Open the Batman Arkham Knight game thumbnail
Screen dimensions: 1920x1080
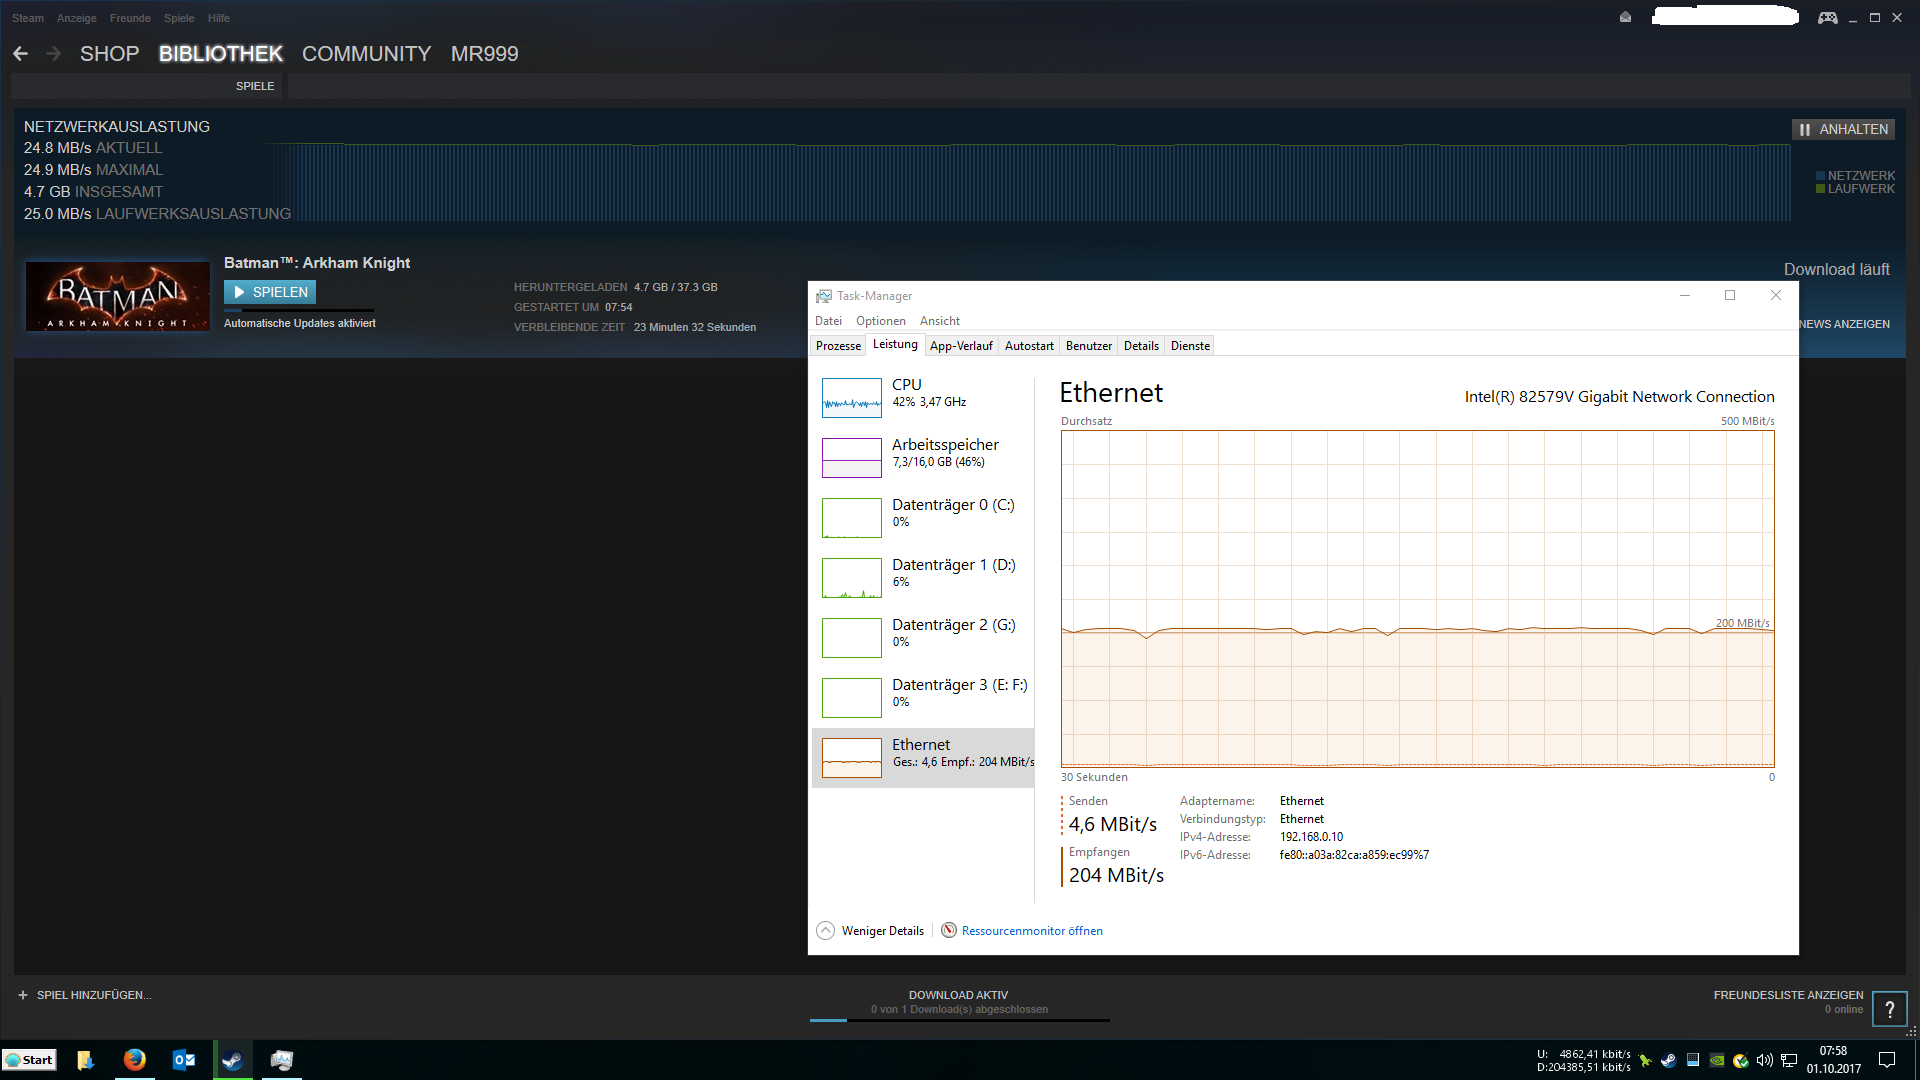(x=118, y=296)
